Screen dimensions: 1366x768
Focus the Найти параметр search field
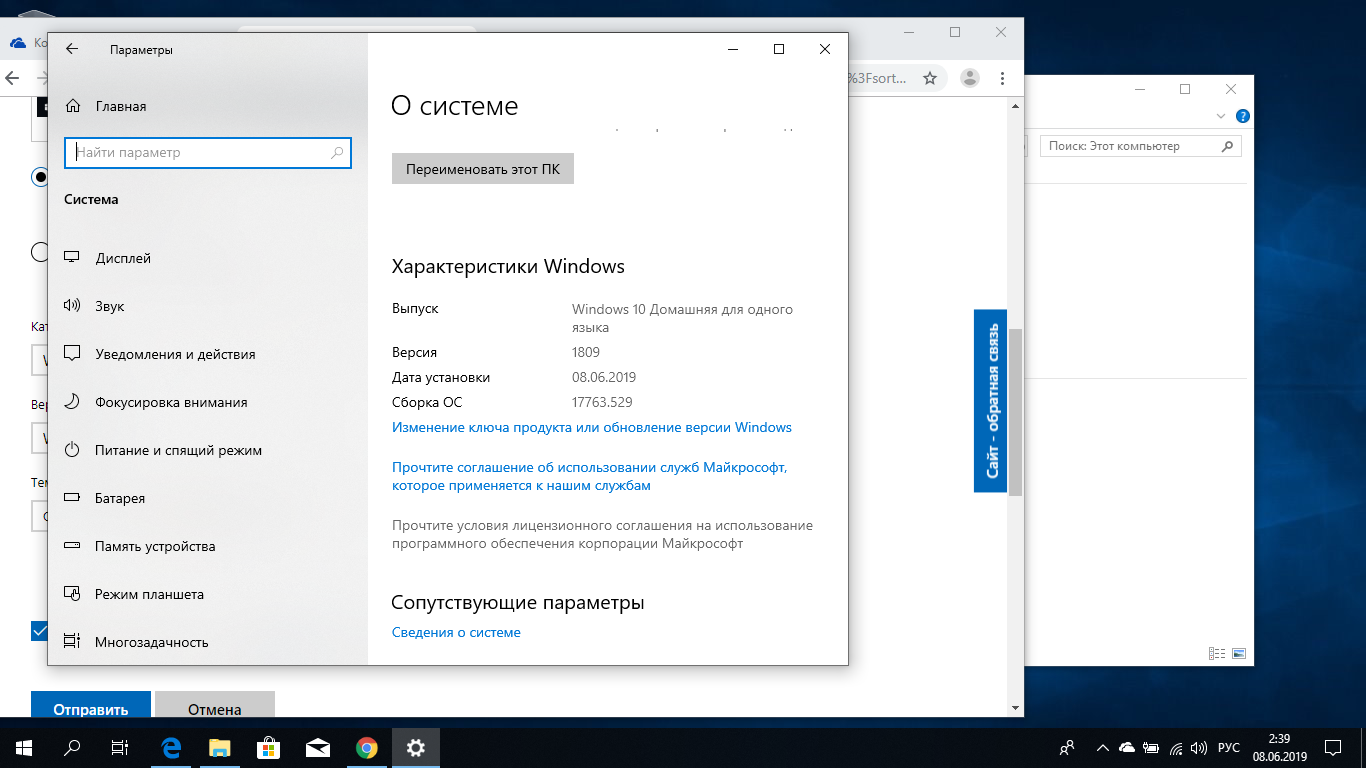[x=208, y=153]
